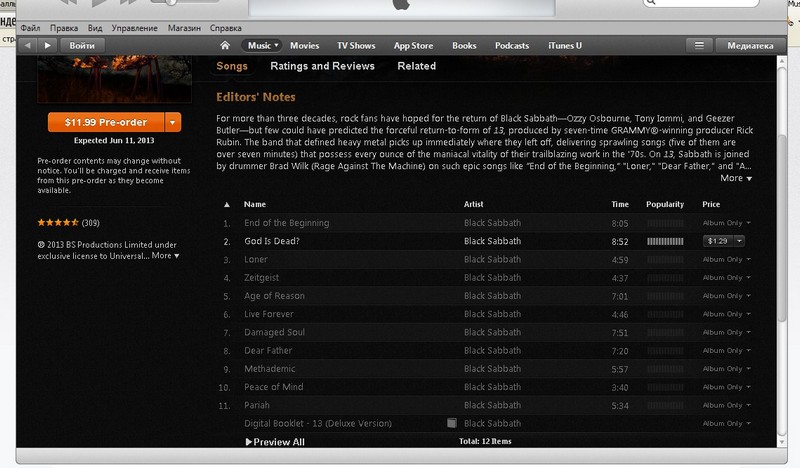800x468 pixels.
Task: Open the Управление menu
Action: click(135, 28)
